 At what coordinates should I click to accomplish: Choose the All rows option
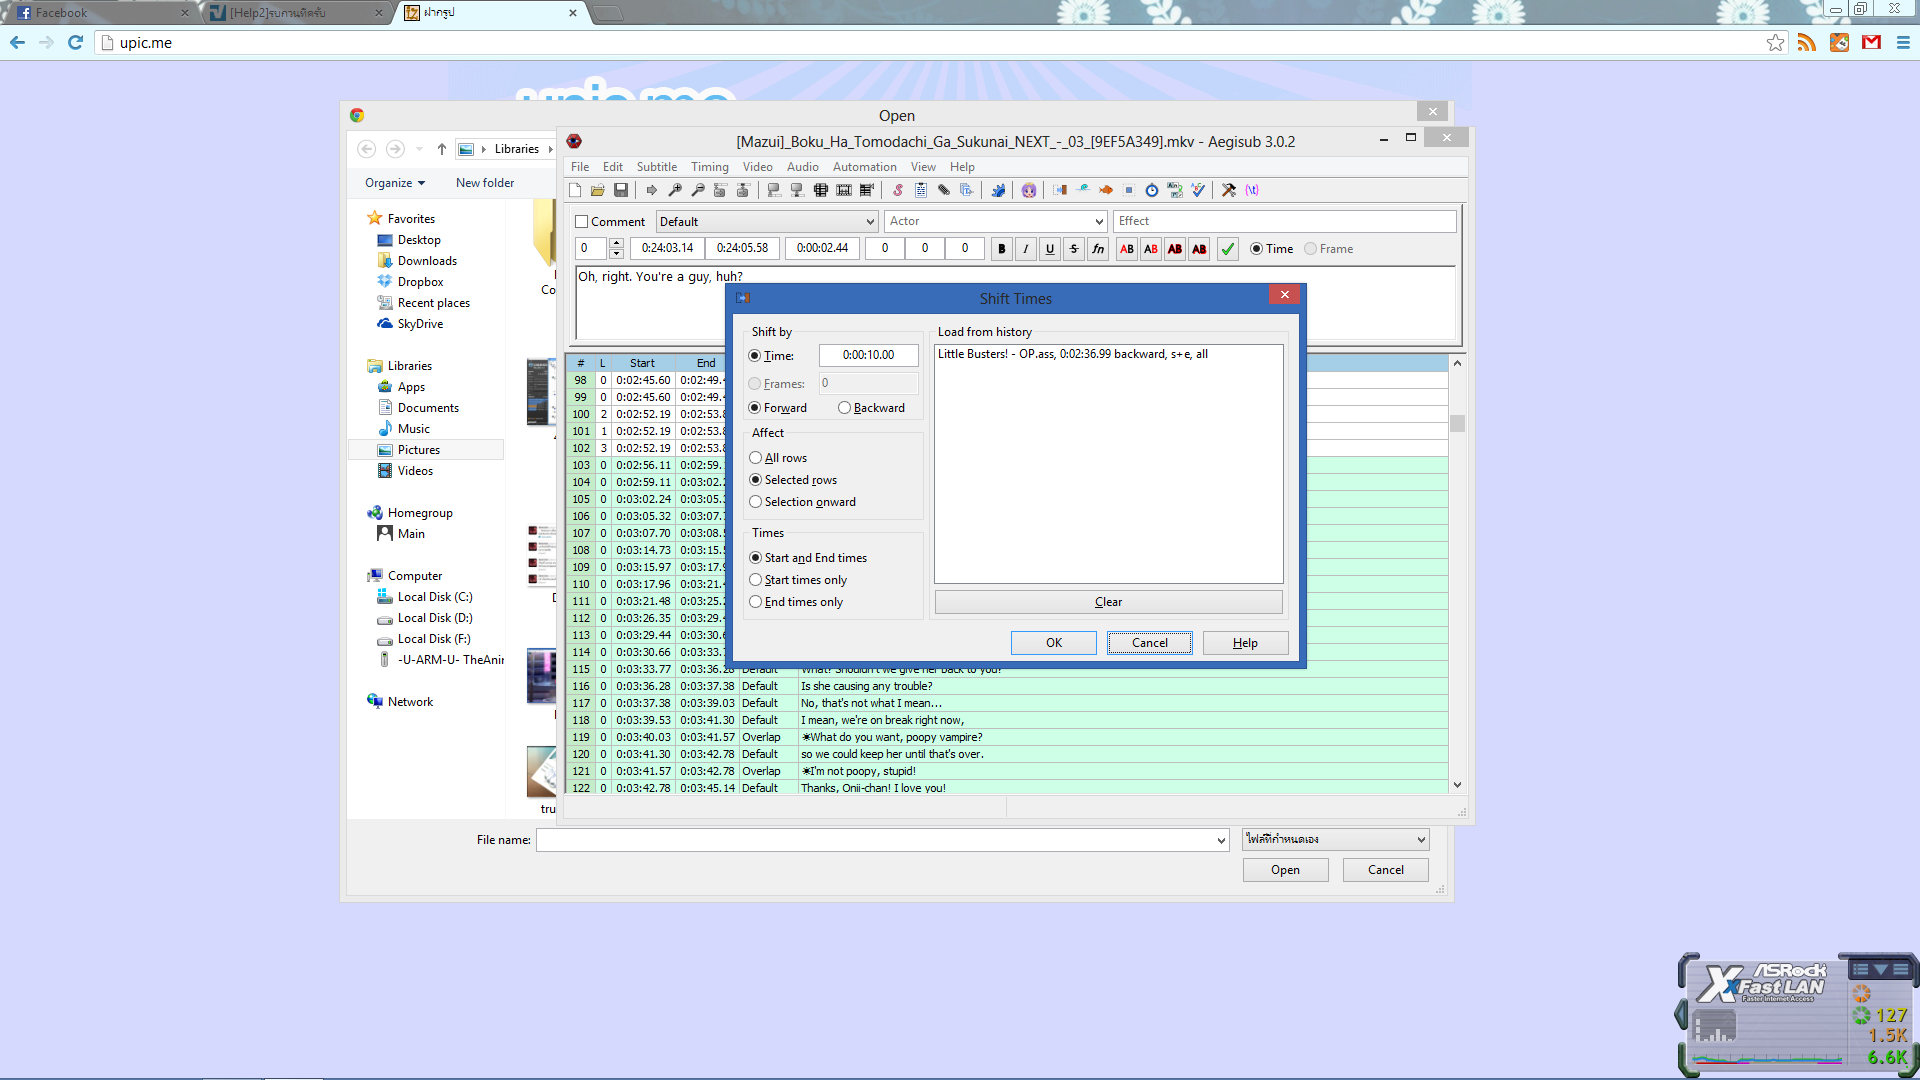[x=756, y=458]
